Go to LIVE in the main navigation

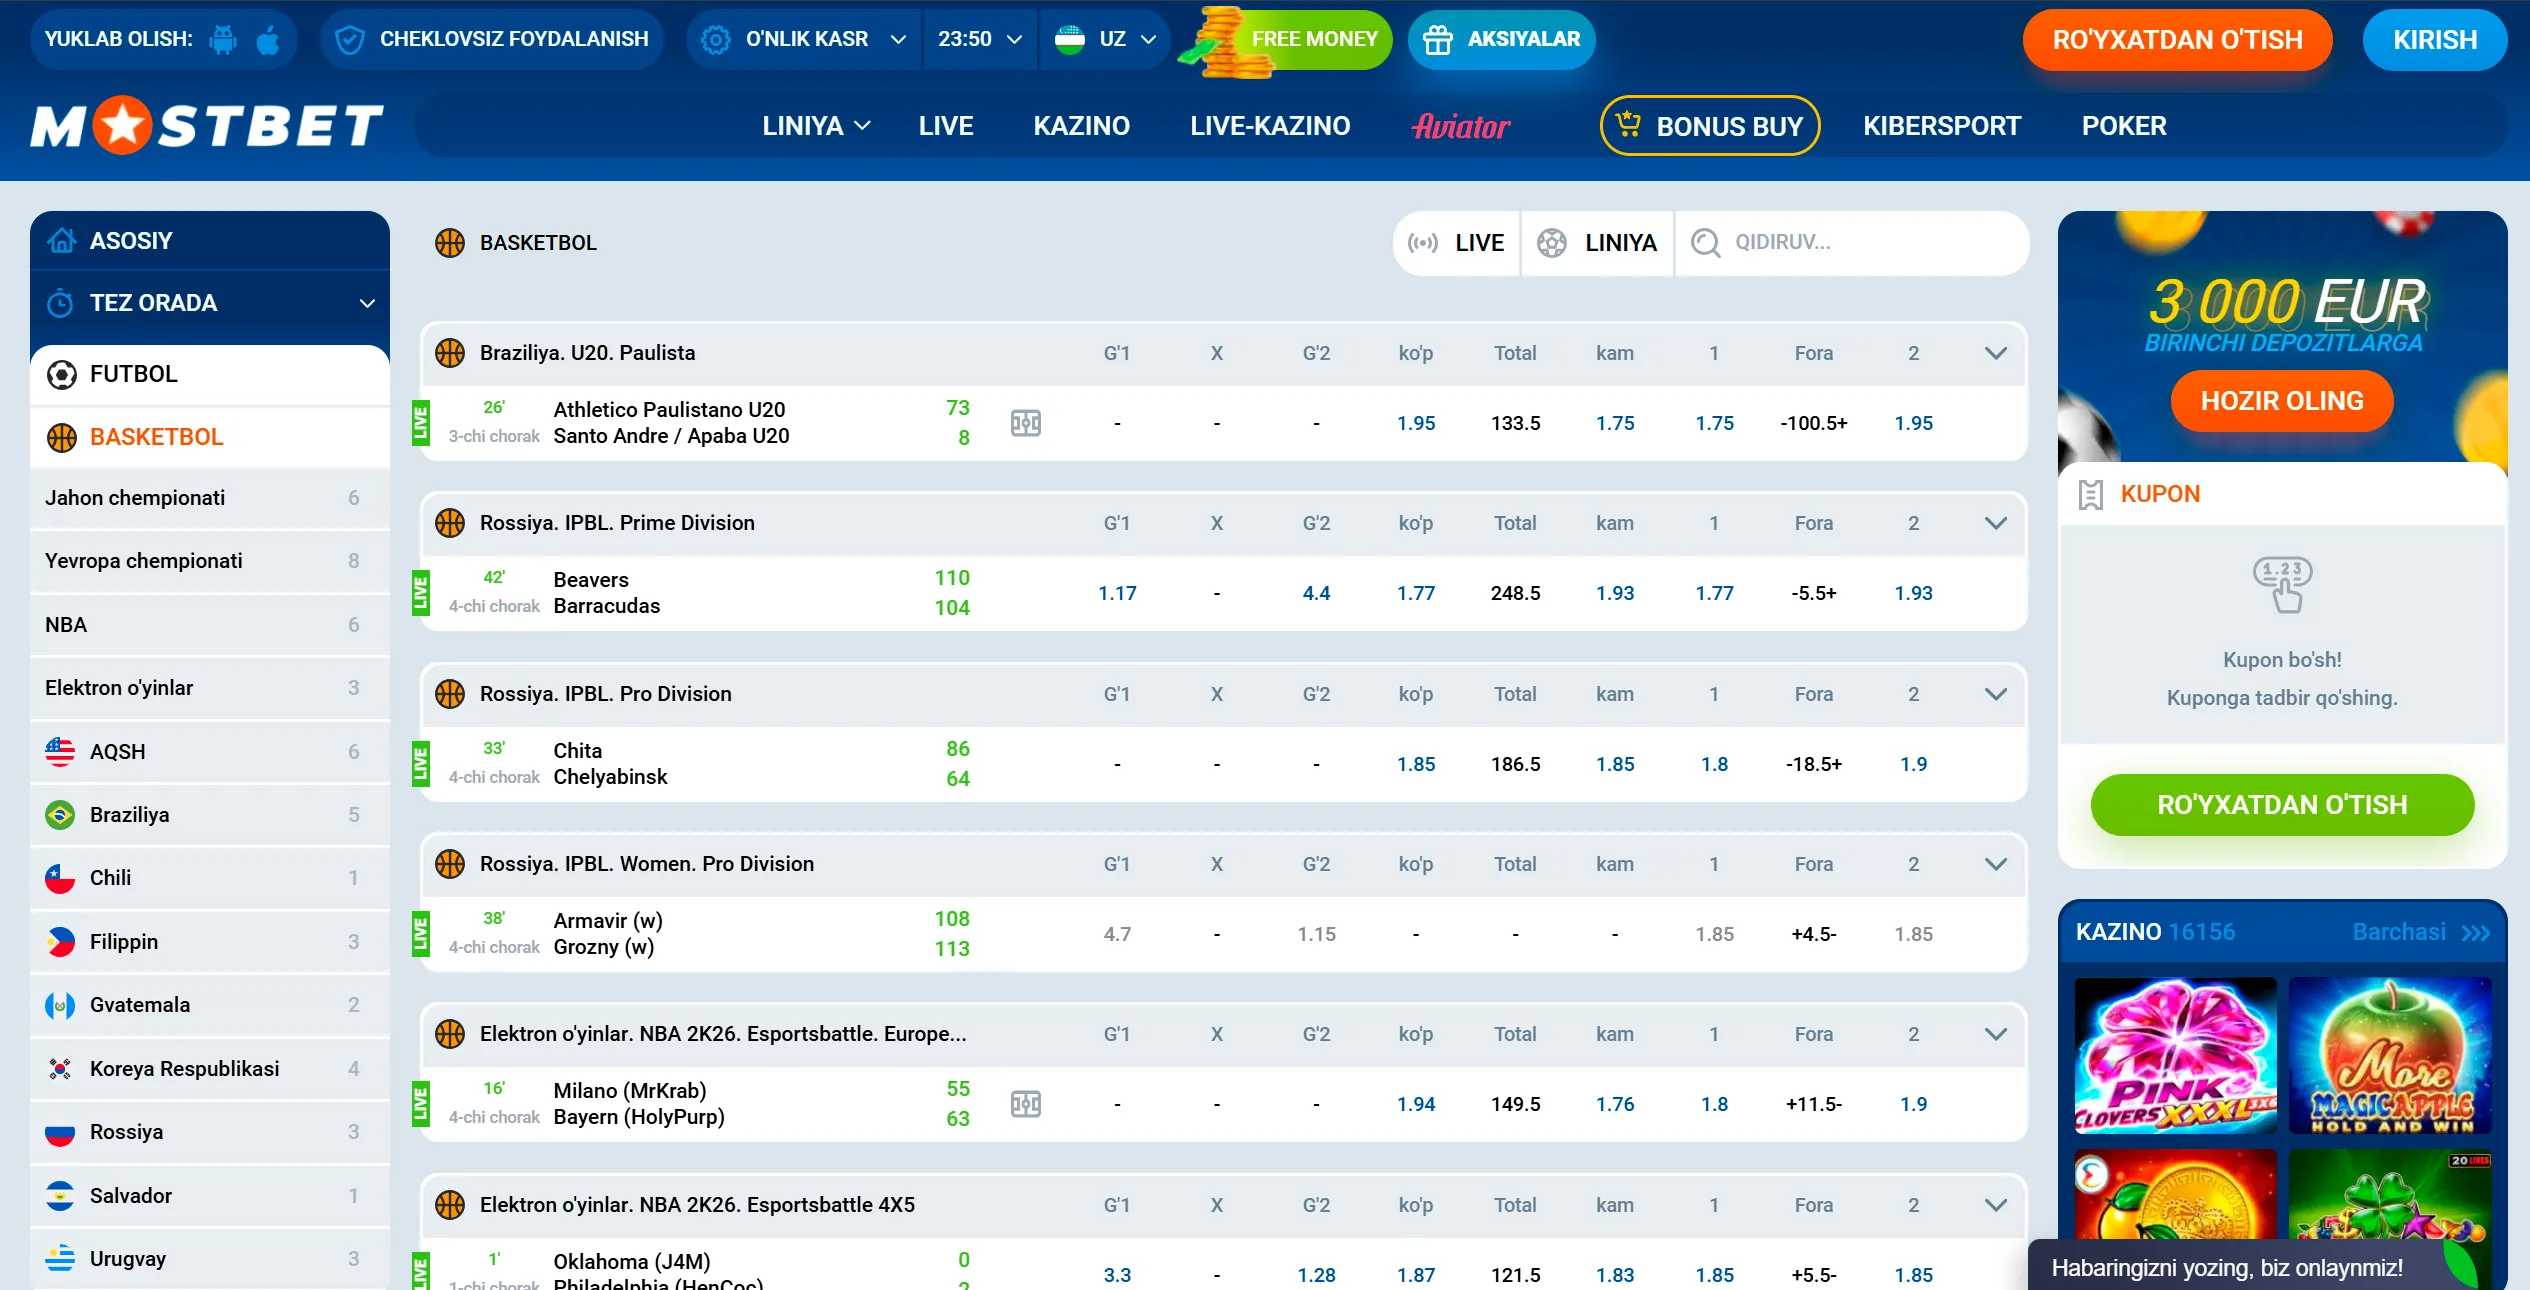click(x=946, y=126)
